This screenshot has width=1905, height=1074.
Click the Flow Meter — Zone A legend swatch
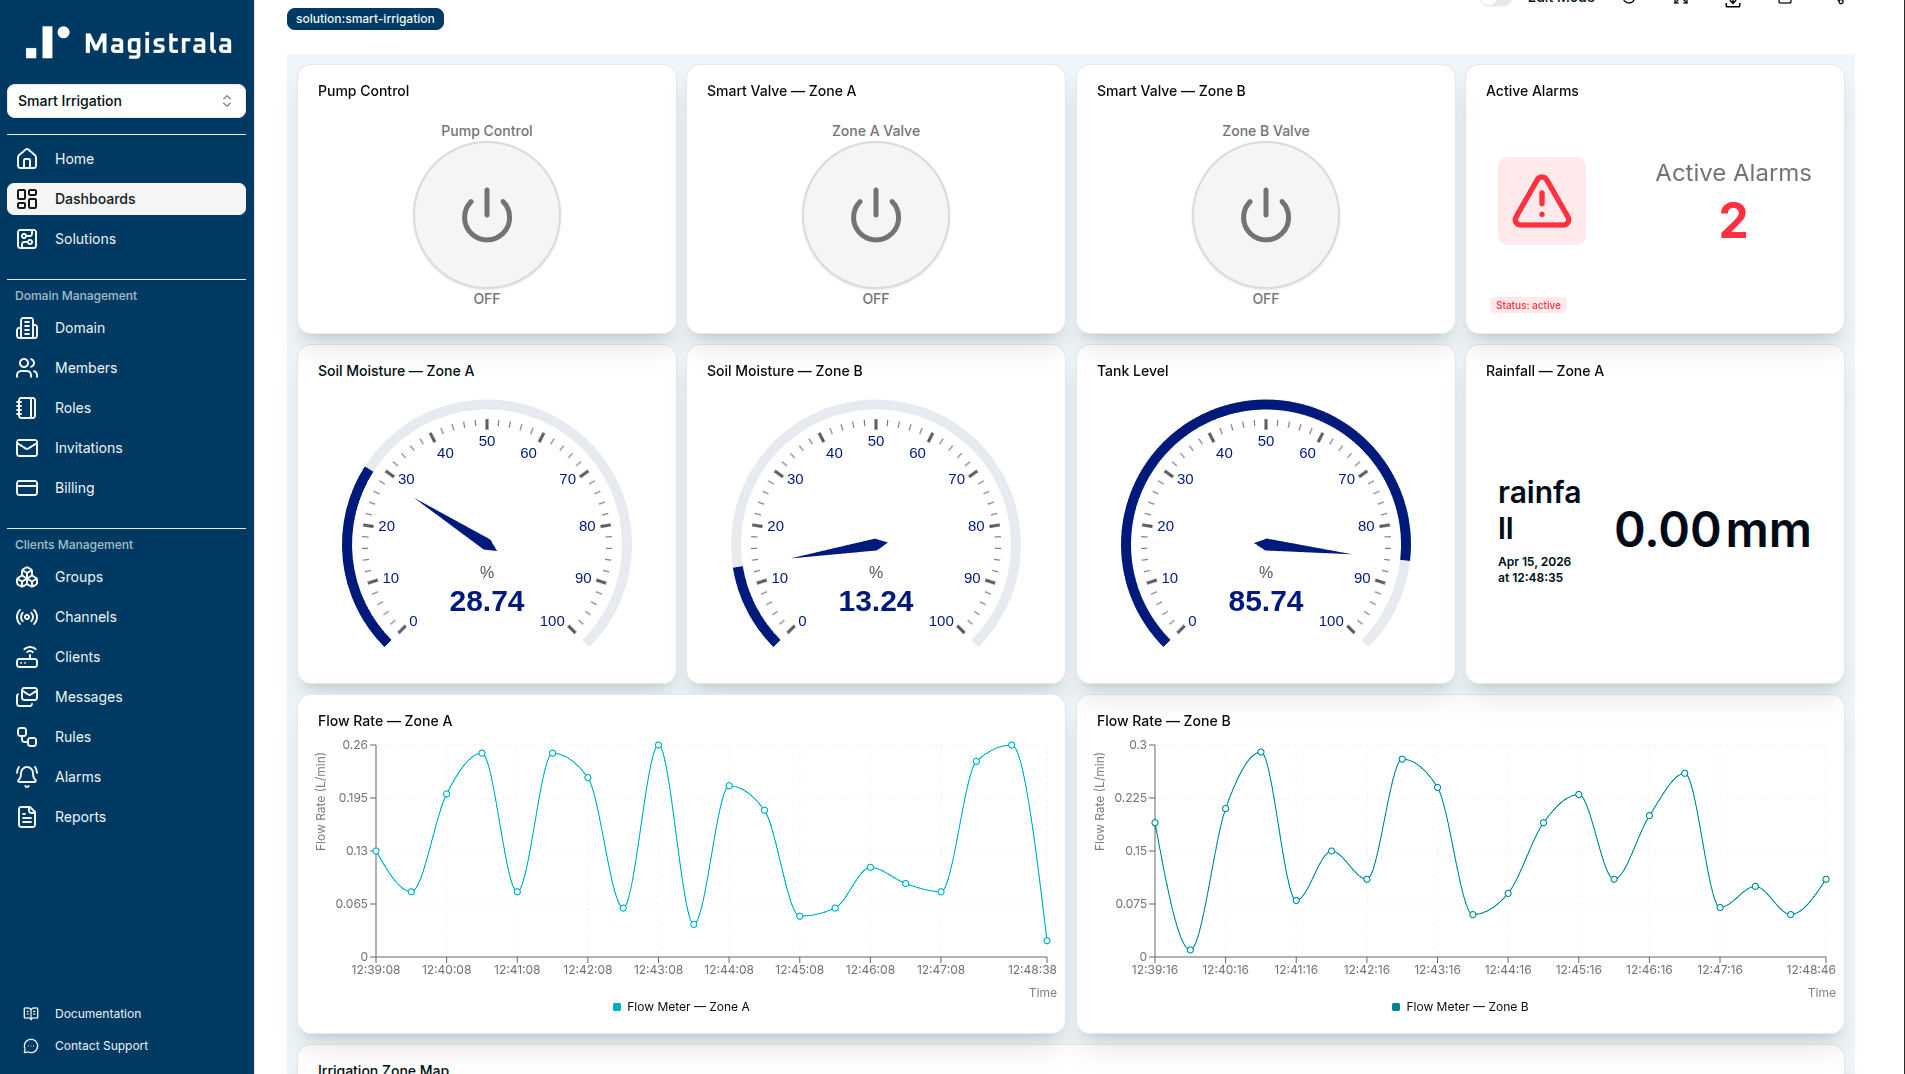click(617, 1007)
